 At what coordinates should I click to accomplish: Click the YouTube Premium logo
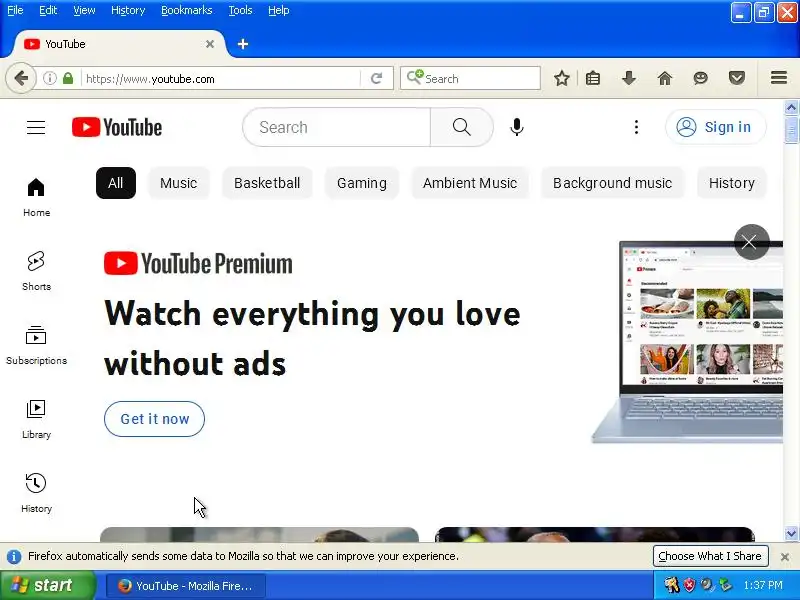(x=198, y=263)
